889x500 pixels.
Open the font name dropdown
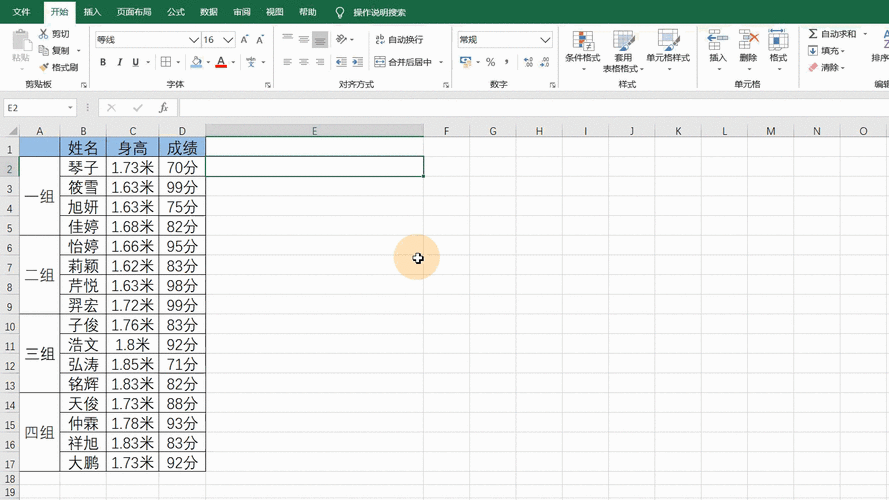click(193, 40)
